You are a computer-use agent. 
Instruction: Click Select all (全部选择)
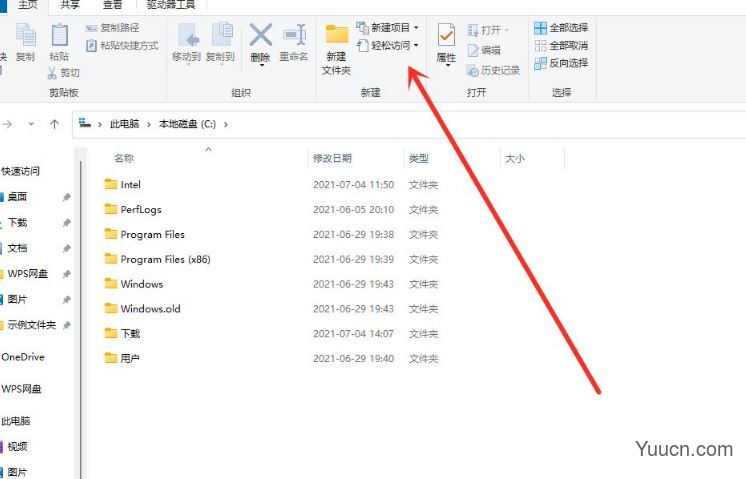coord(561,28)
